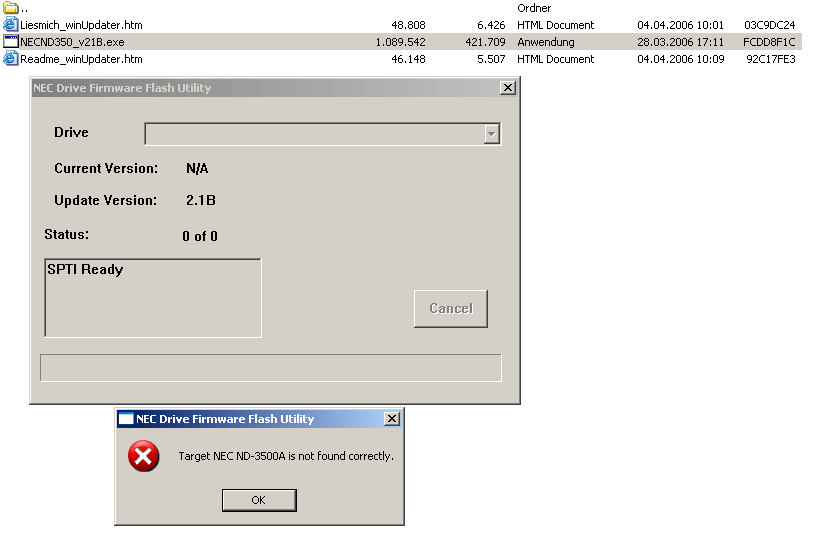
Task: Click CRC value FCDD8F1C
Action: pyautogui.click(x=769, y=42)
